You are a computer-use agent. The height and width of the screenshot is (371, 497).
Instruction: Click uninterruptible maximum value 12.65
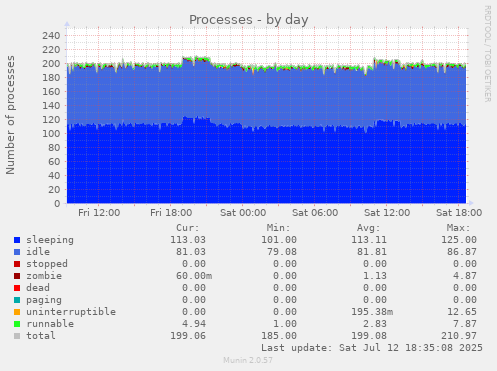(462, 312)
